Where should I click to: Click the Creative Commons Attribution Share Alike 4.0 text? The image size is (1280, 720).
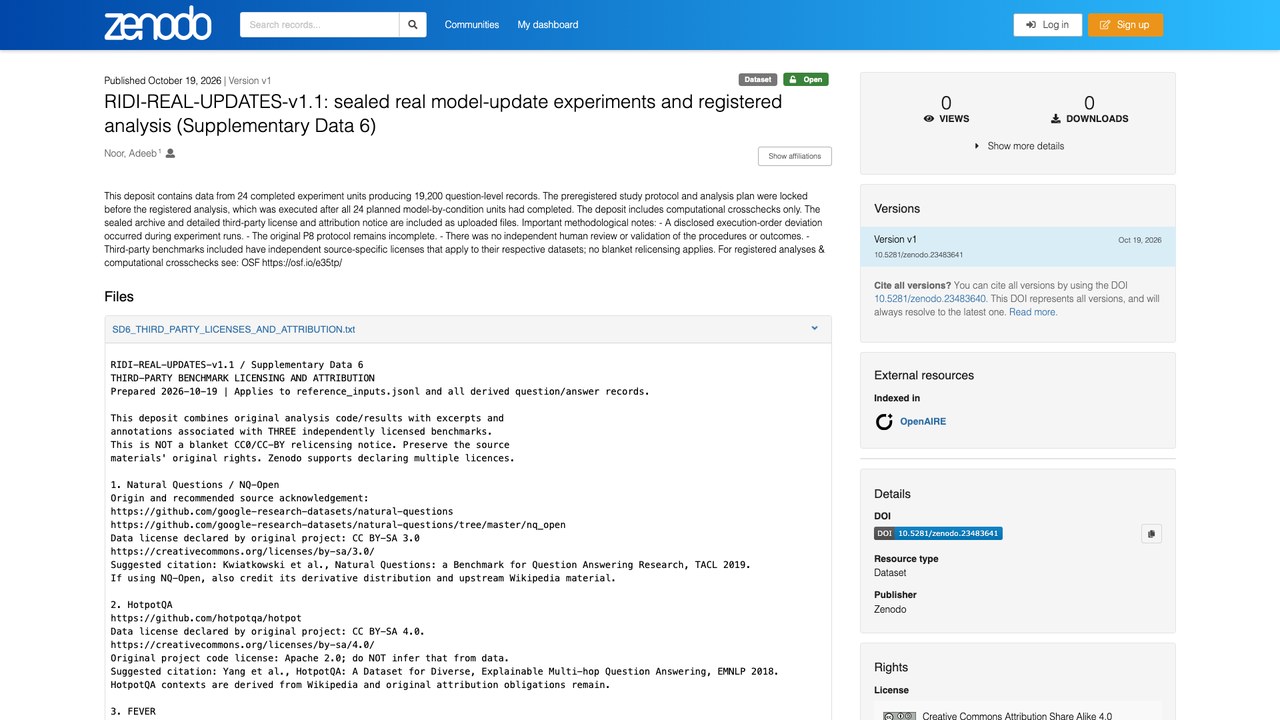pos(1017,716)
